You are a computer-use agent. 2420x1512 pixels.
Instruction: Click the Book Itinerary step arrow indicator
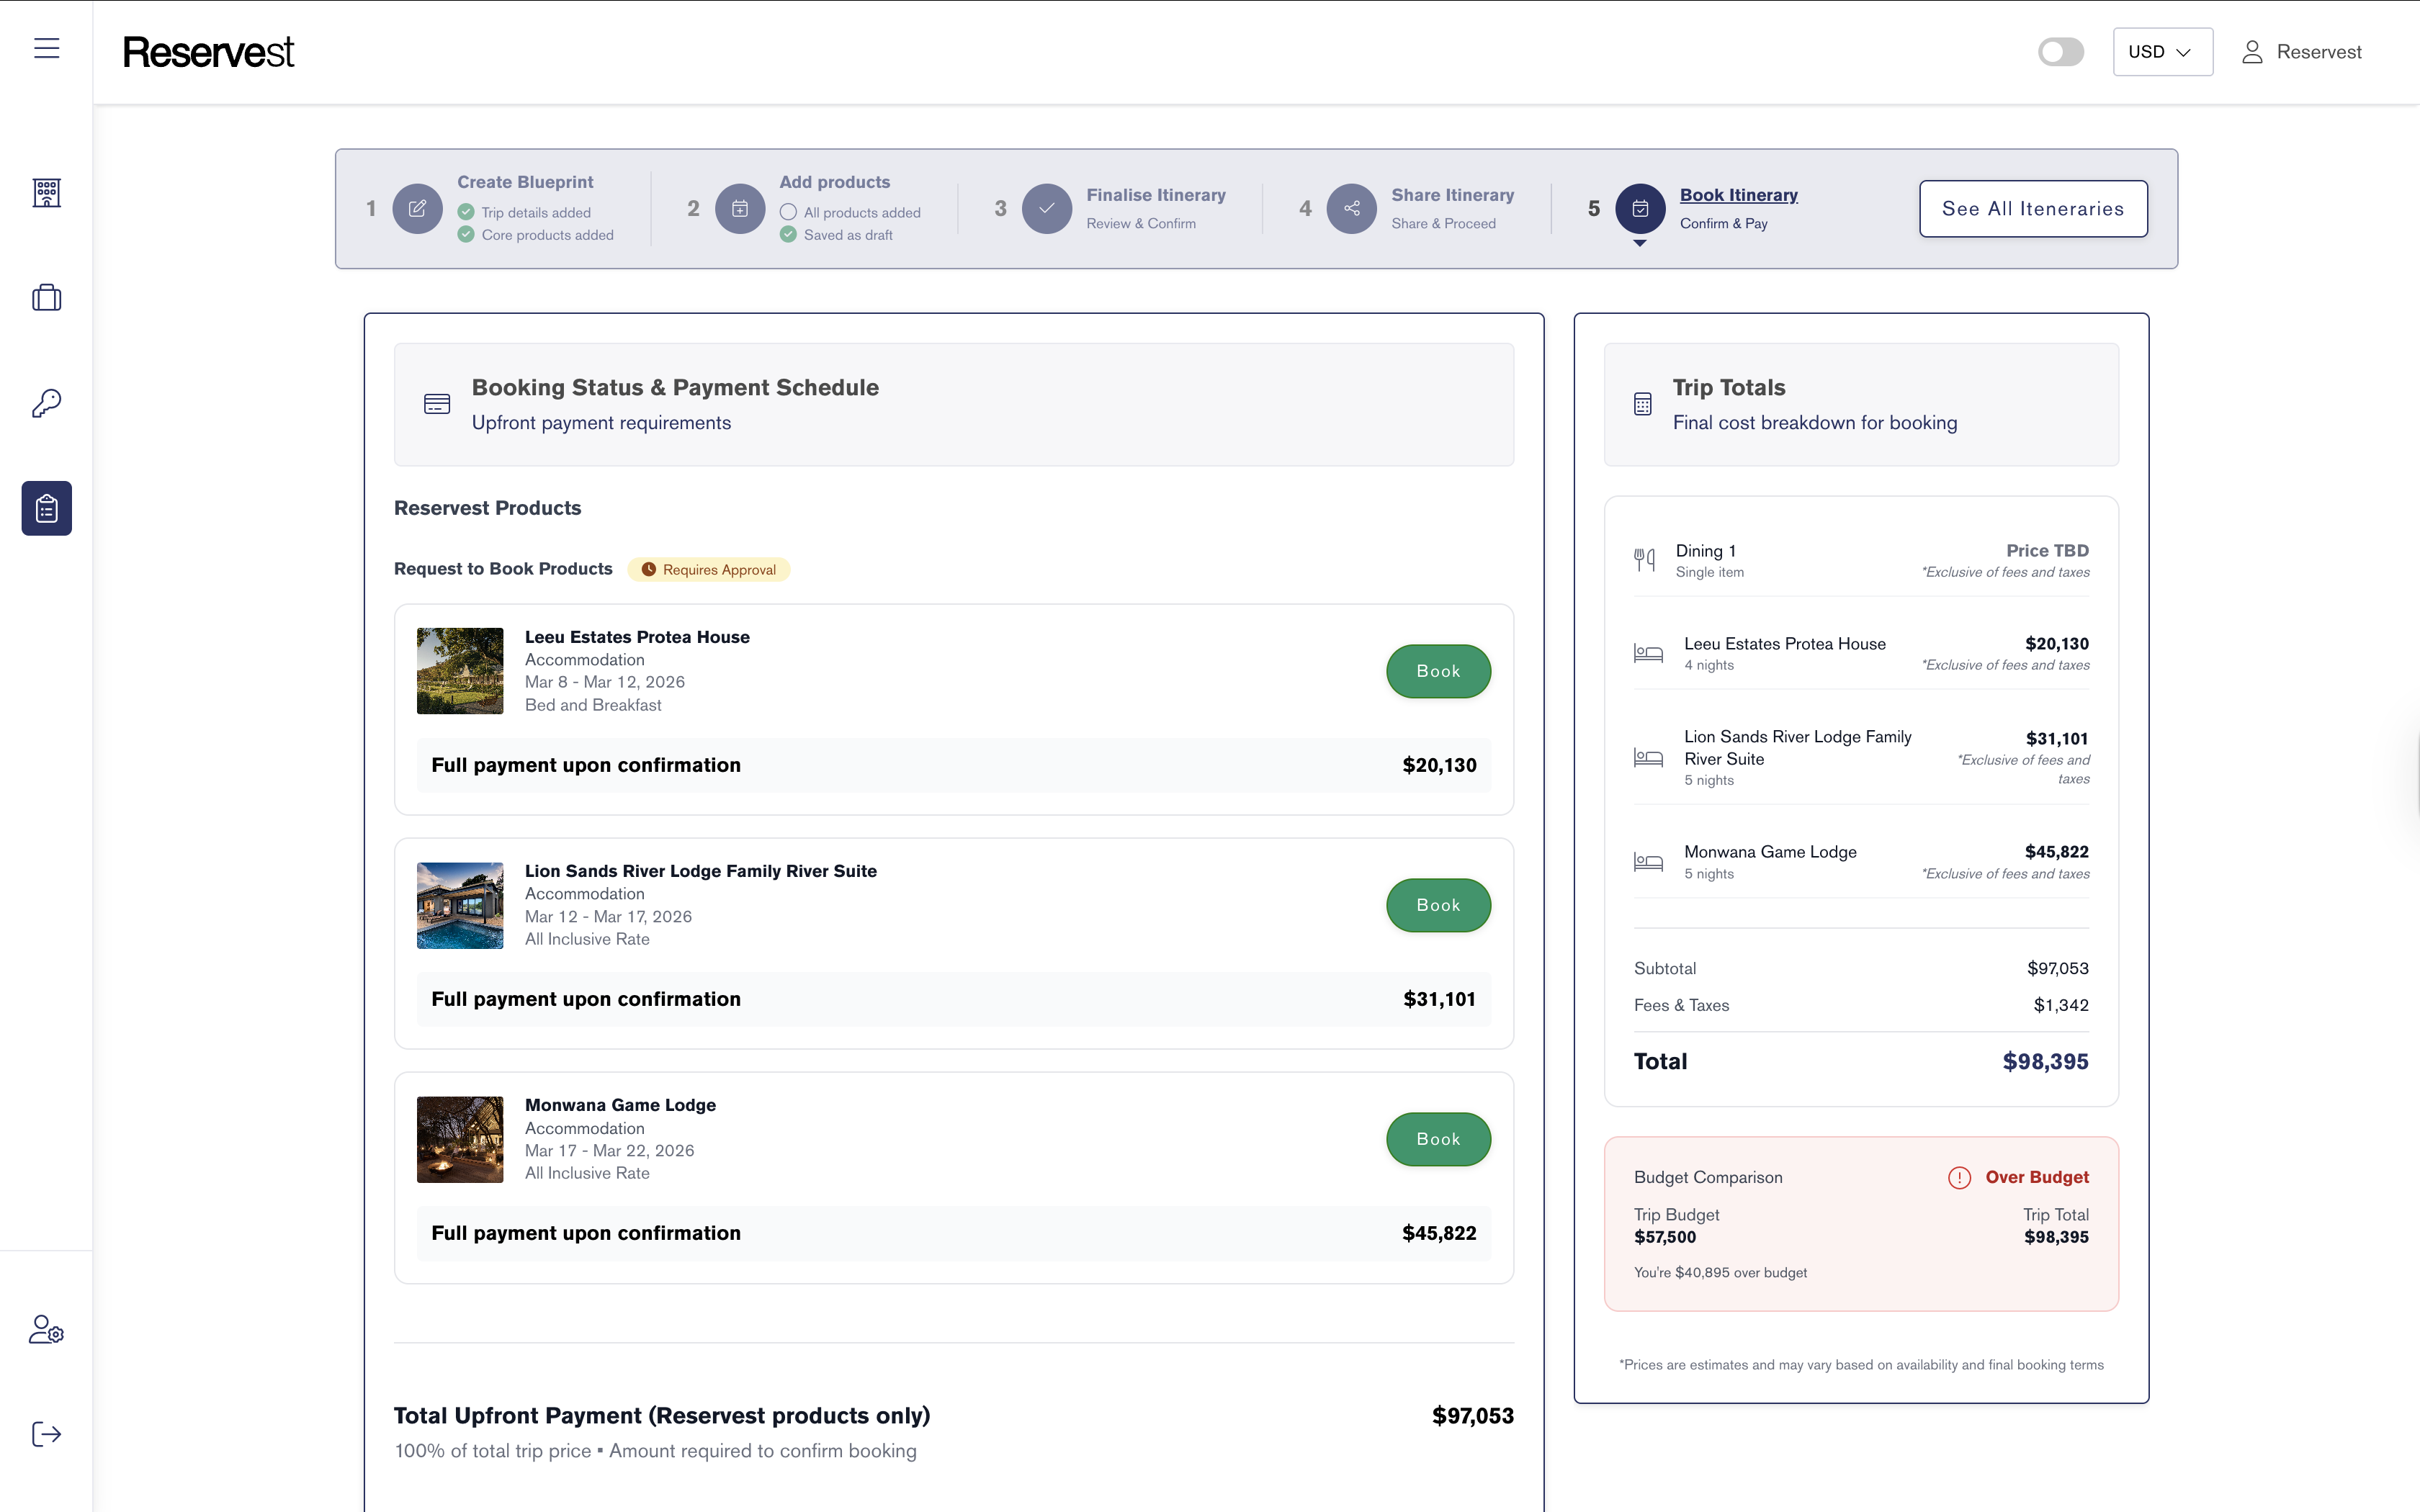[1639, 243]
